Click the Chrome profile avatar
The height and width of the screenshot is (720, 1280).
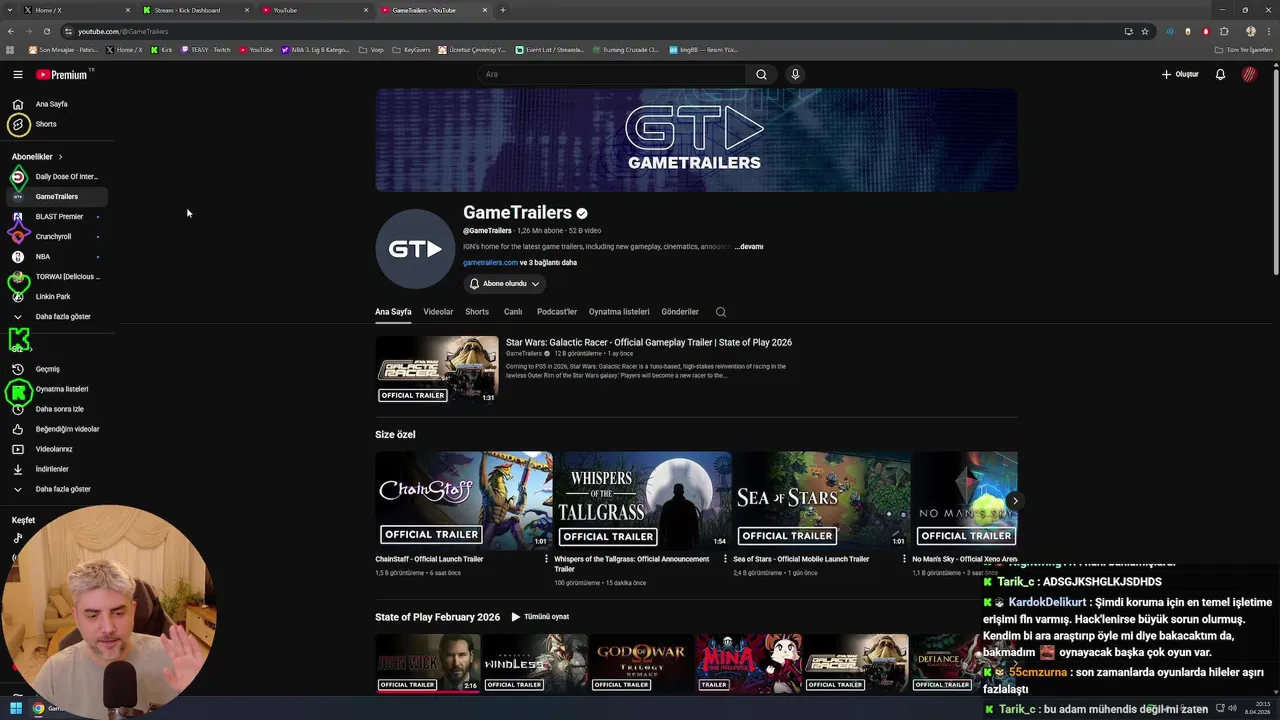click(1250, 31)
